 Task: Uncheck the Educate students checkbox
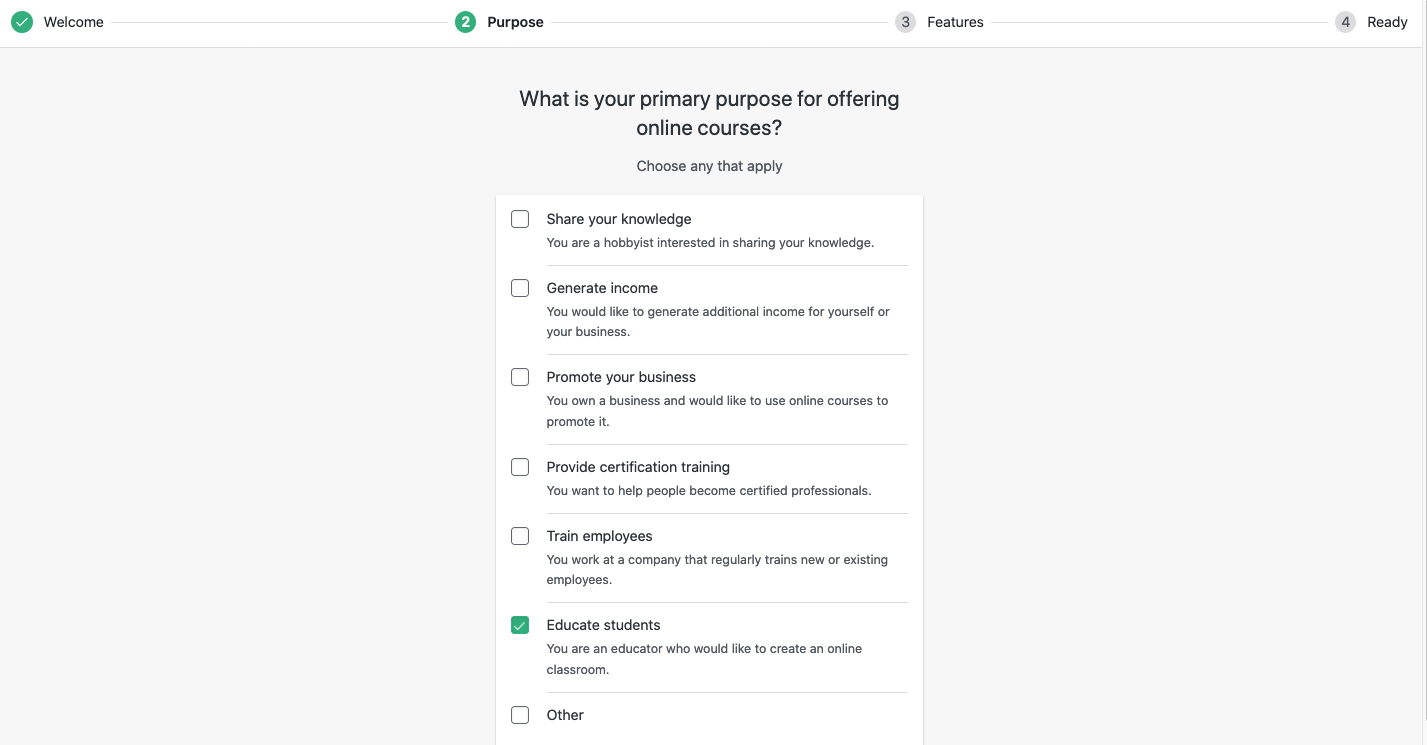tap(520, 625)
